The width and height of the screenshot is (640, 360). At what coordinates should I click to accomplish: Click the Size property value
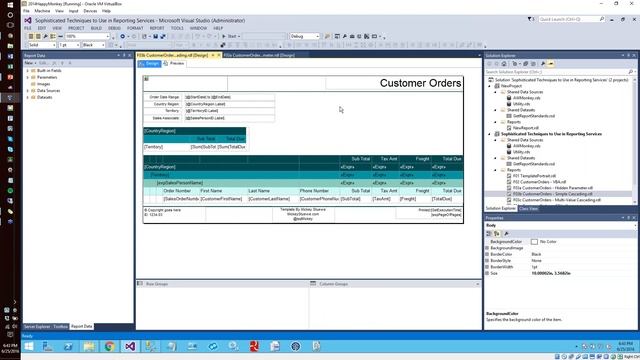click(551, 273)
